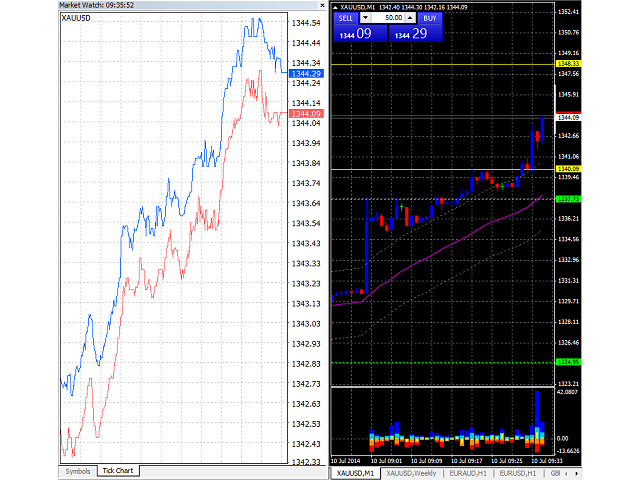Select the Tick Chart tab

pos(118,471)
